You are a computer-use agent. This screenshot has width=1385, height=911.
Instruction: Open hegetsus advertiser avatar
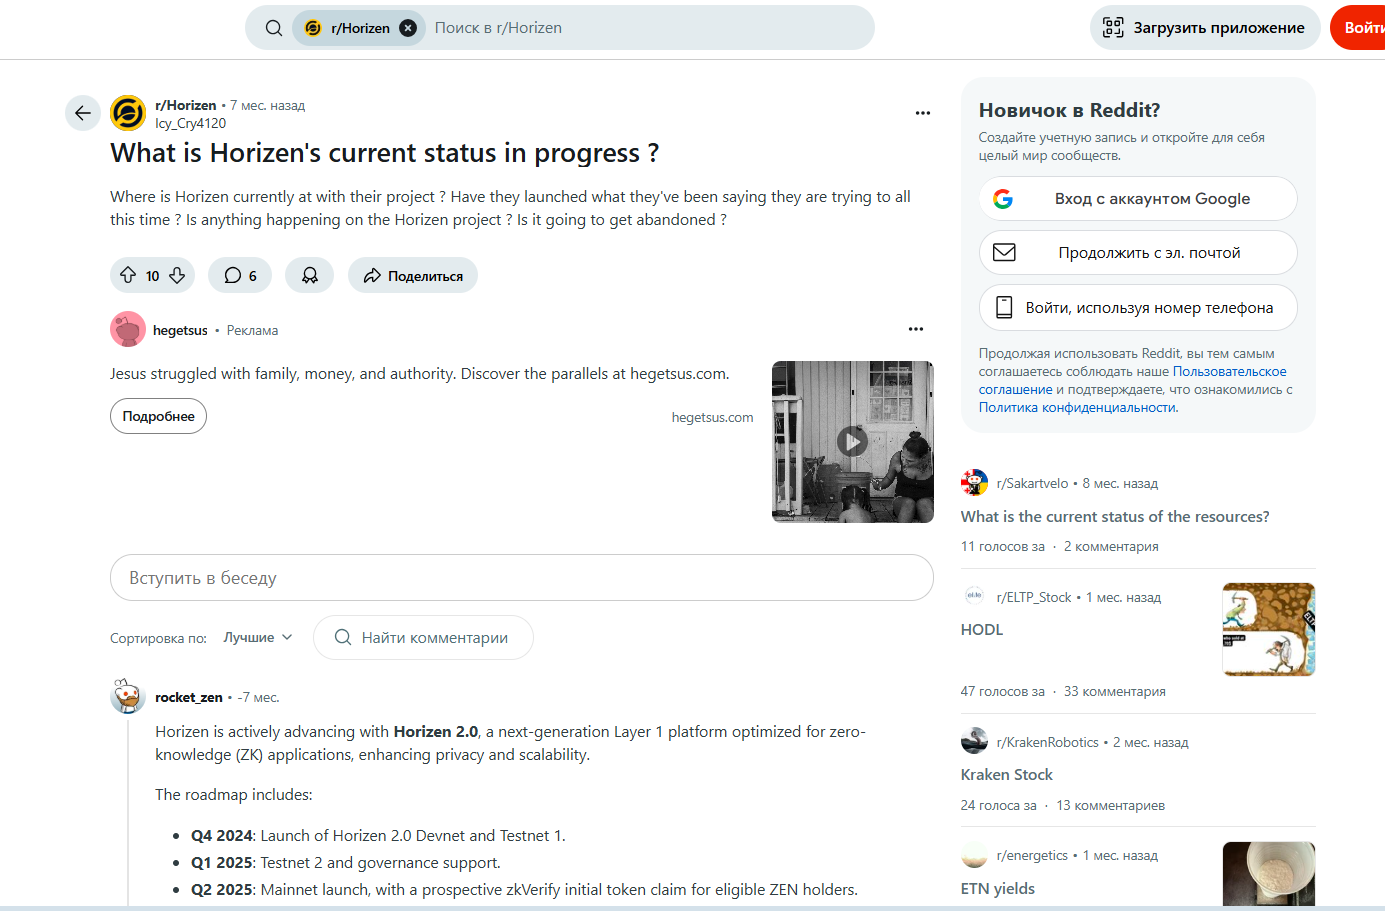click(128, 329)
